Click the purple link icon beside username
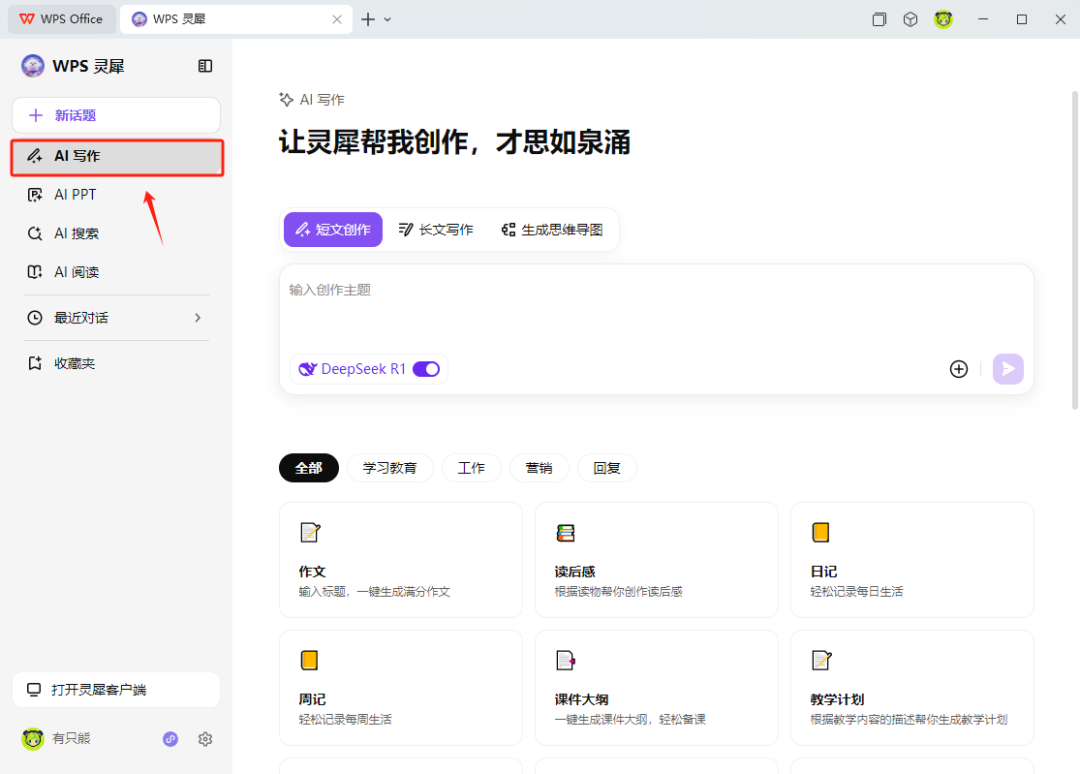The height and width of the screenshot is (774, 1080). (x=170, y=739)
